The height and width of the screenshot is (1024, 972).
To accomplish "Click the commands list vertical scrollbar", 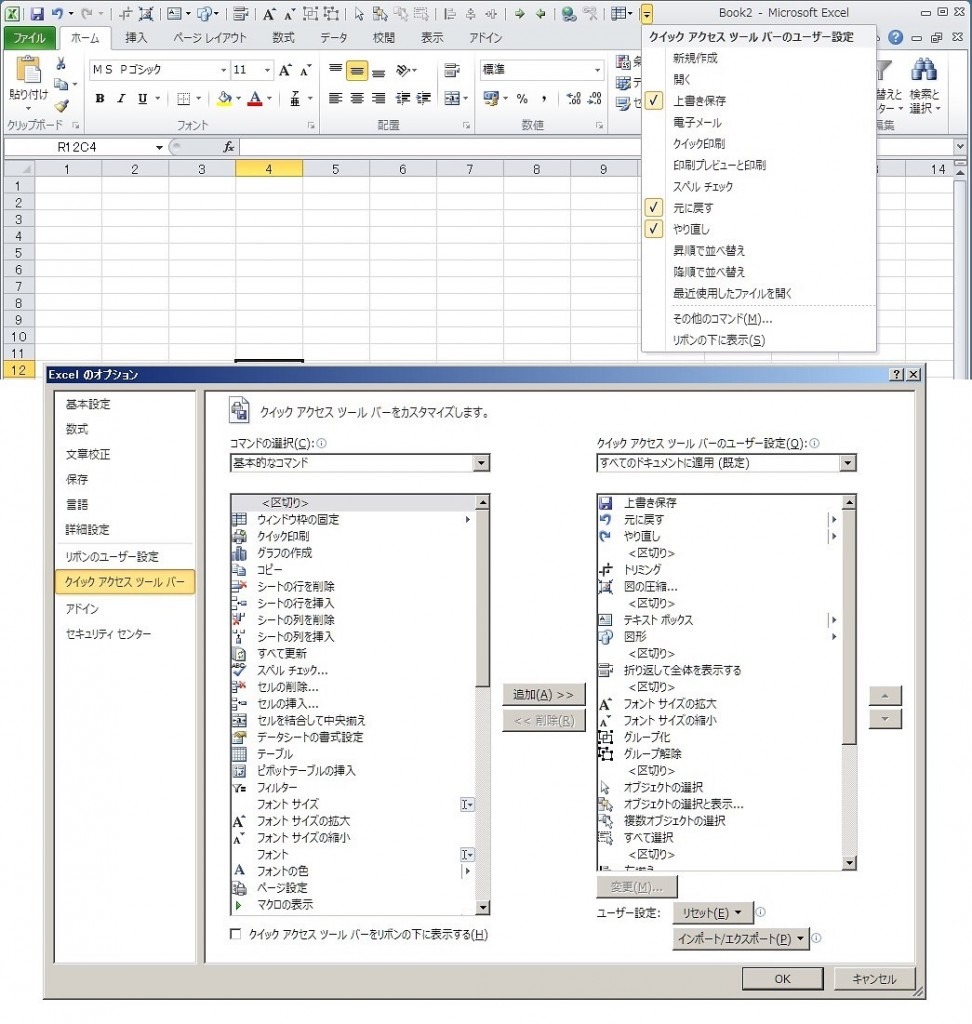I will pos(483,703).
